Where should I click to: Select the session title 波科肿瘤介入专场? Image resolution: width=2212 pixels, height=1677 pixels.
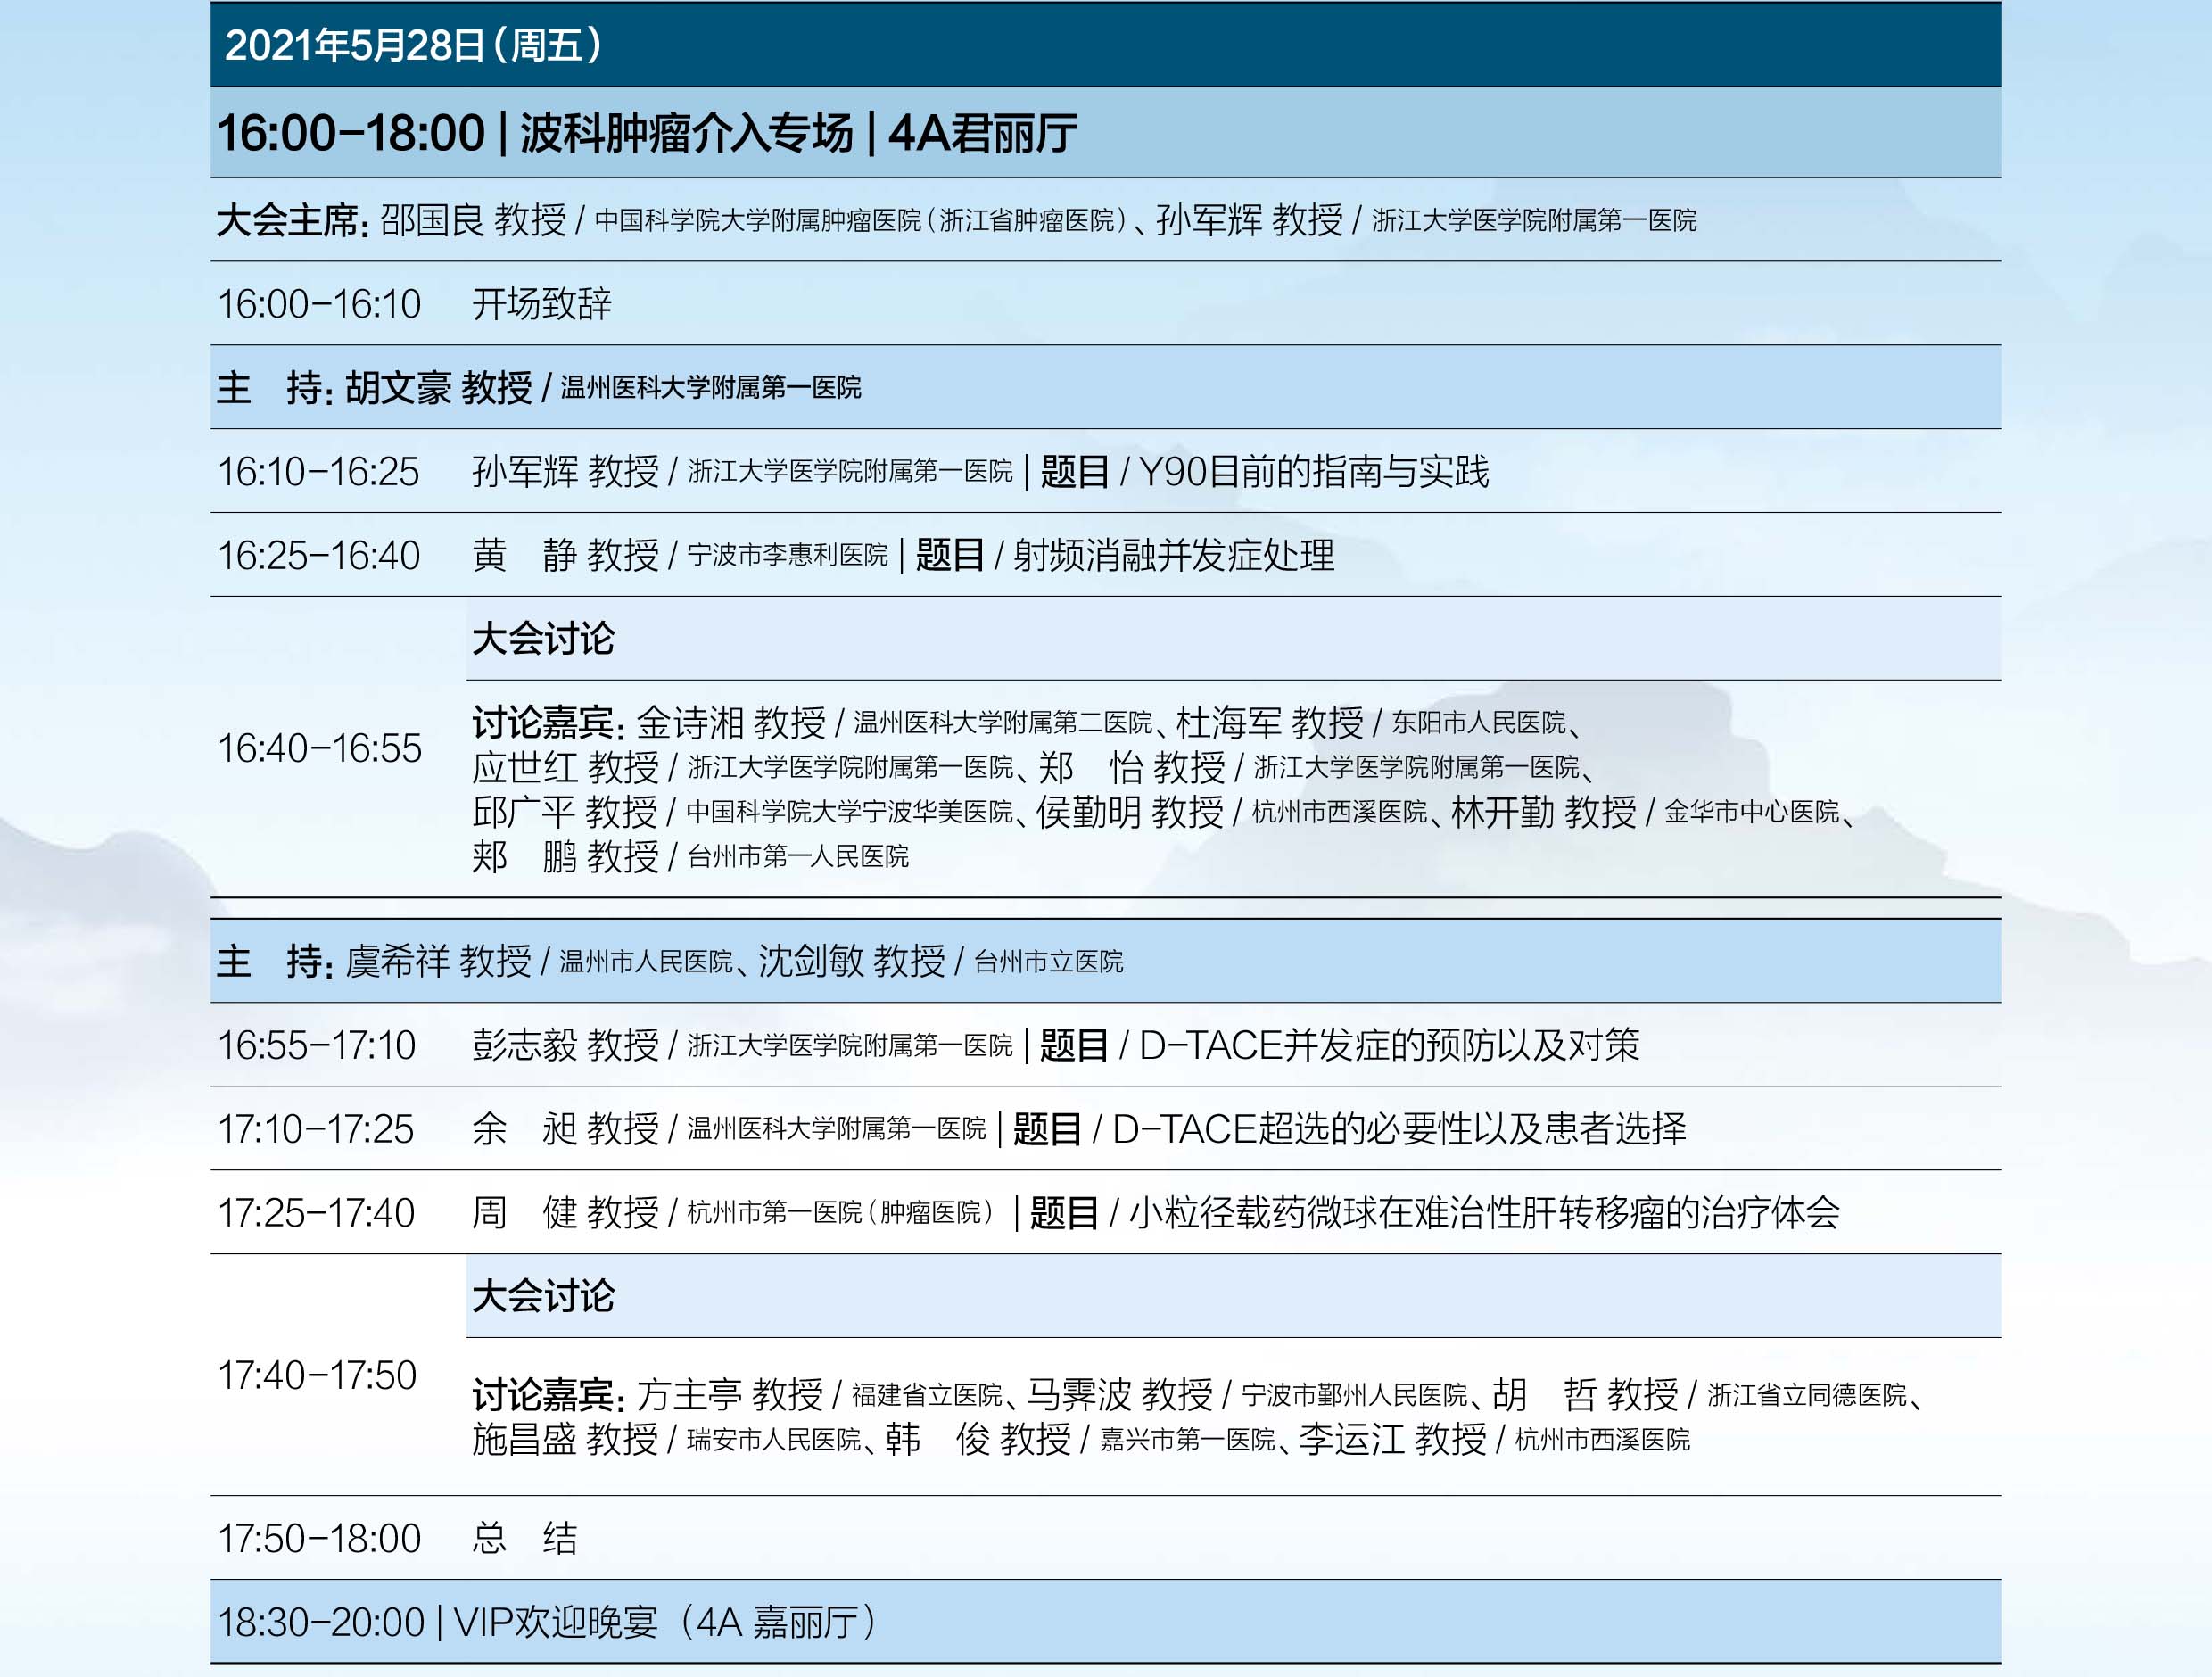tap(686, 133)
